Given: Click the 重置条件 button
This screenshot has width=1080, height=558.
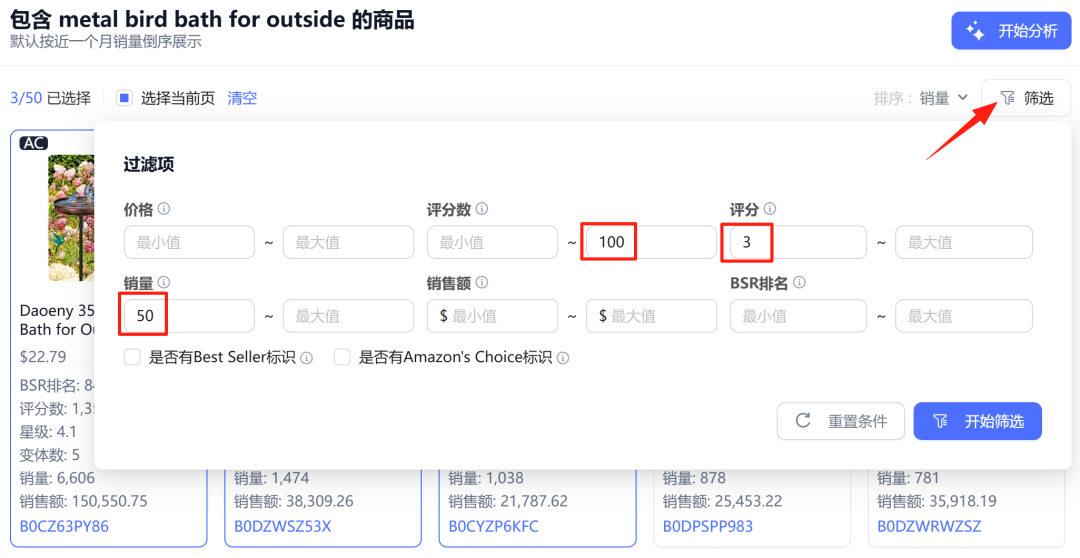Looking at the screenshot, I should click(x=840, y=421).
